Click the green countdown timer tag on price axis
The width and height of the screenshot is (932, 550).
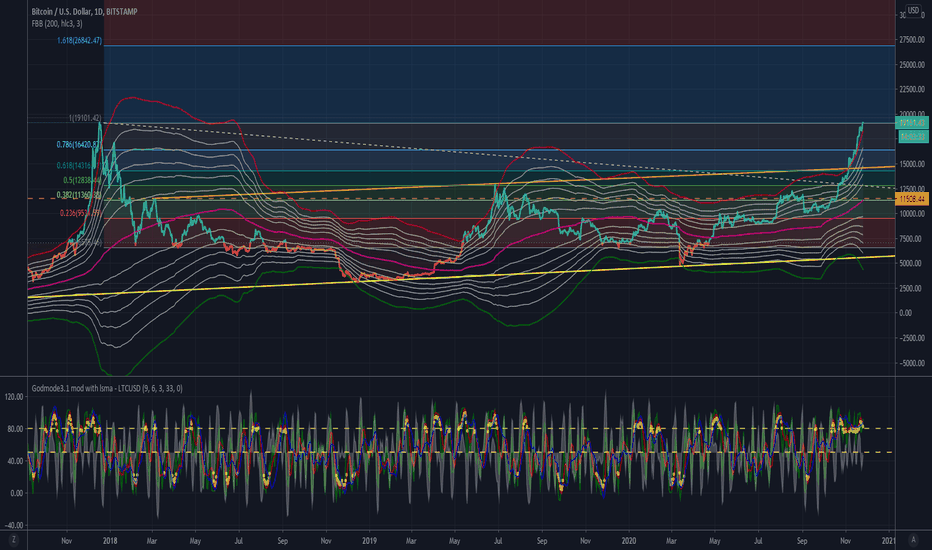click(x=913, y=137)
